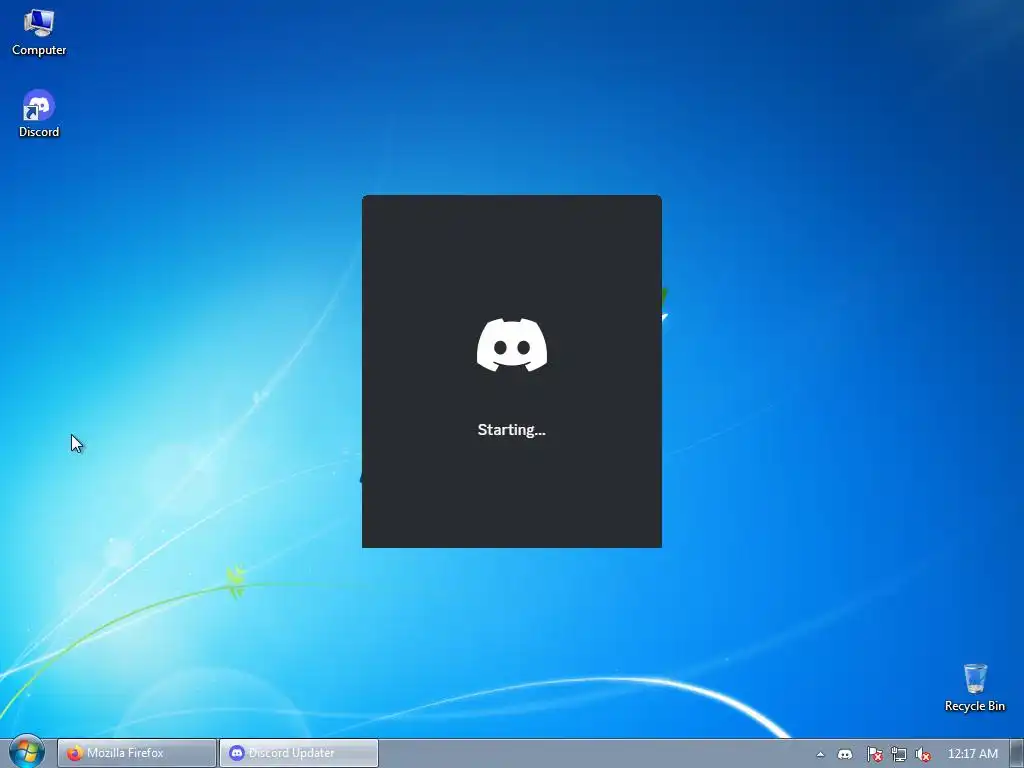This screenshot has height=768, width=1024.
Task: Click the Show desktop strip
Action: 1017,754
